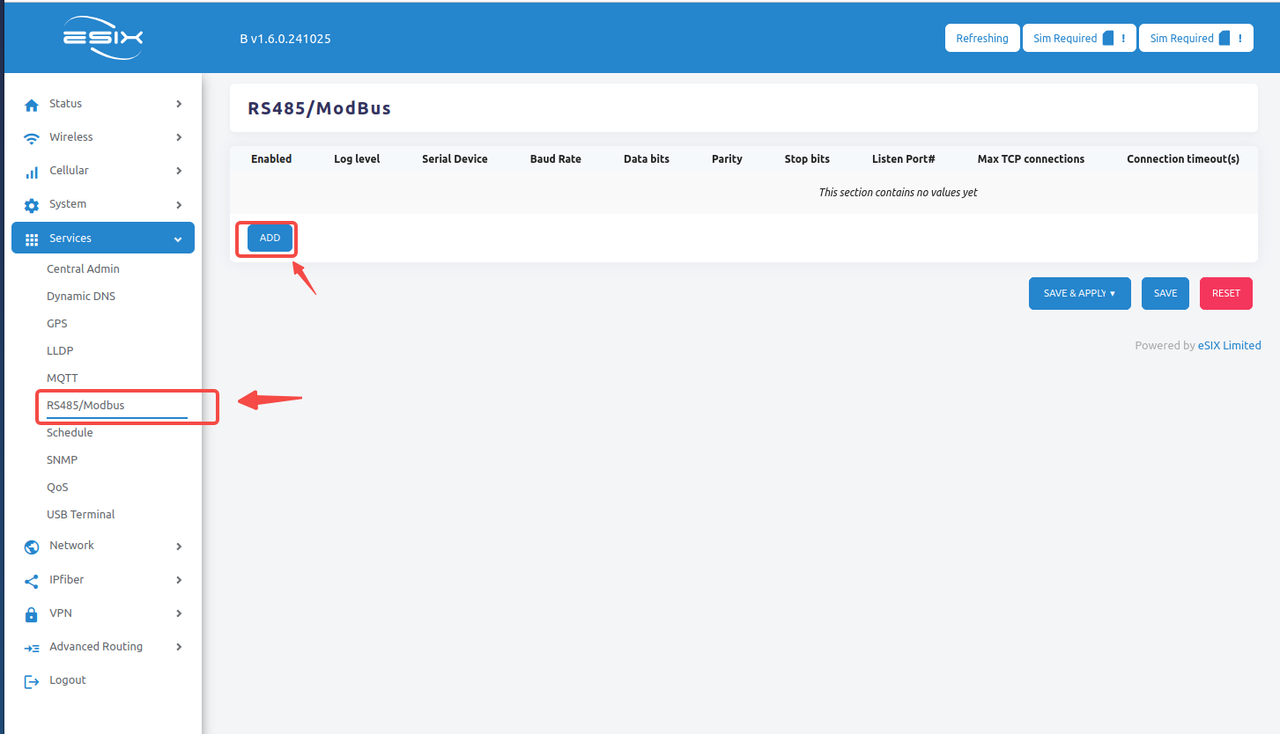1280x734 pixels.
Task: Click the VPN padlock icon
Action: pyautogui.click(x=31, y=614)
